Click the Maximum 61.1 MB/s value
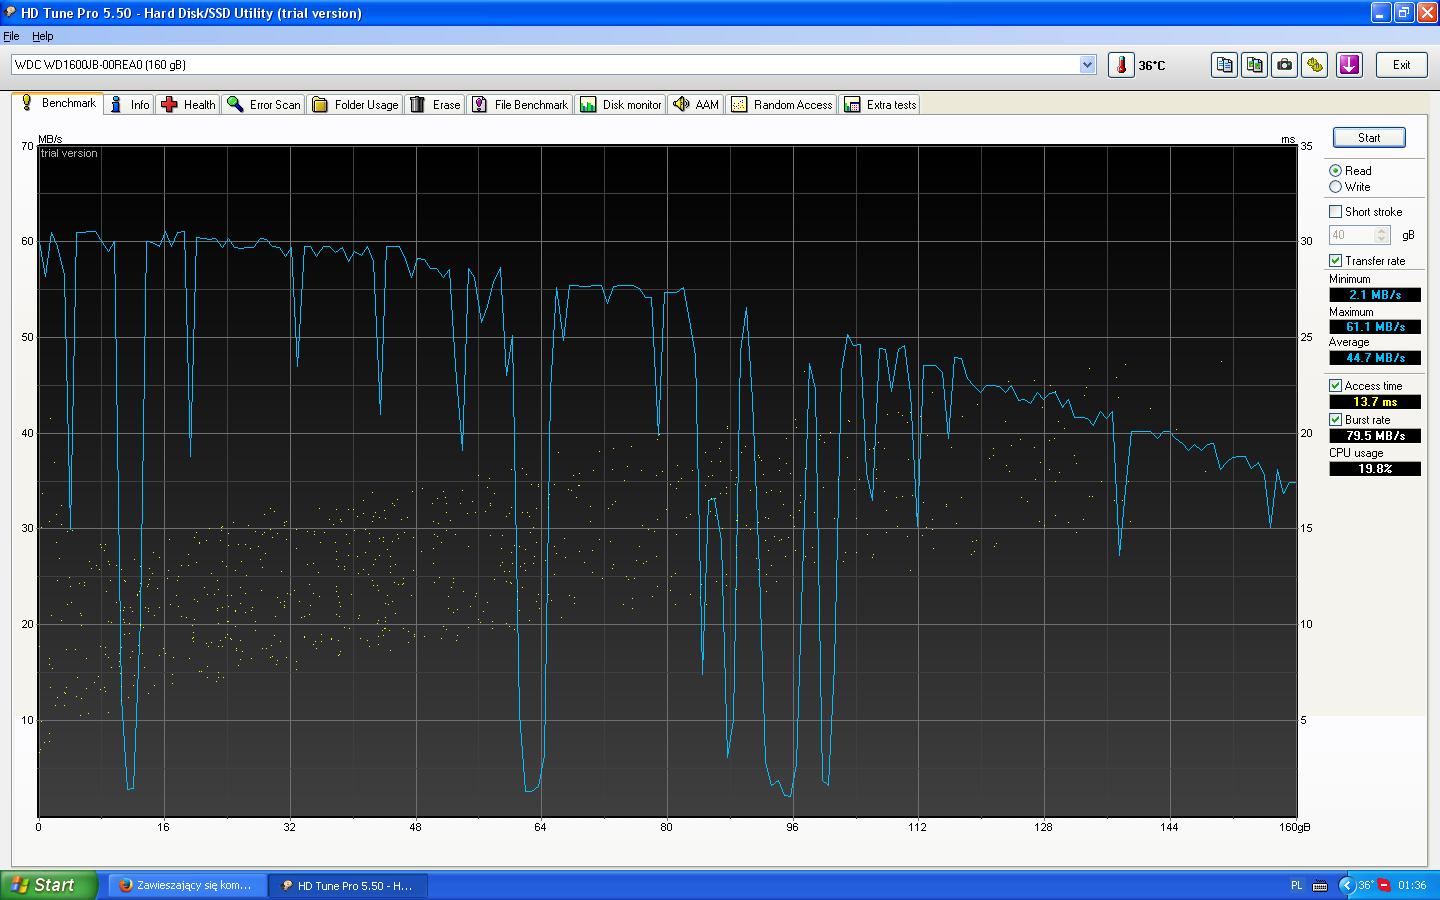The image size is (1440, 900). coord(1375,327)
